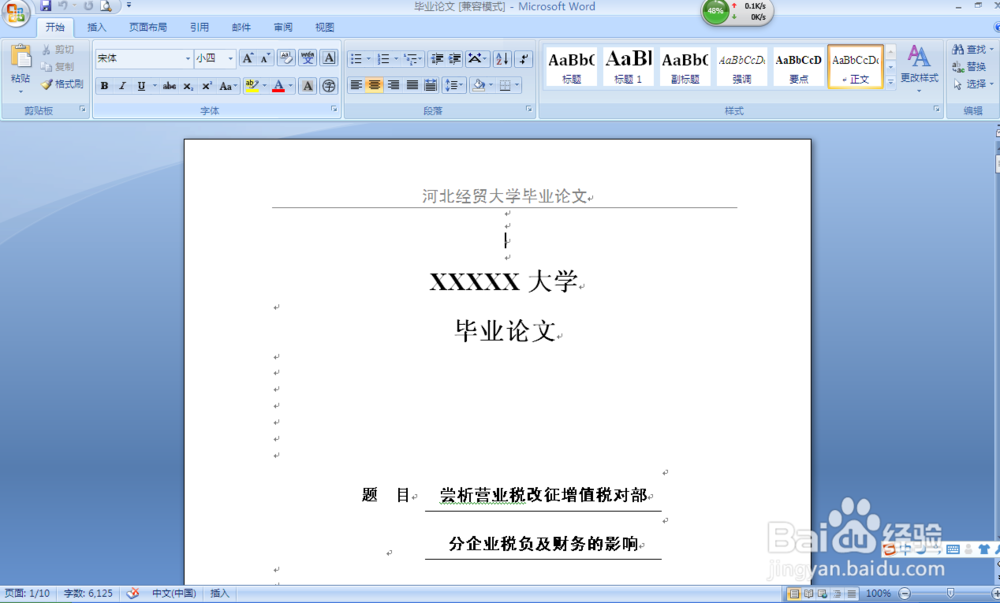
Task: Enable subscript formatting
Action: 187,86
